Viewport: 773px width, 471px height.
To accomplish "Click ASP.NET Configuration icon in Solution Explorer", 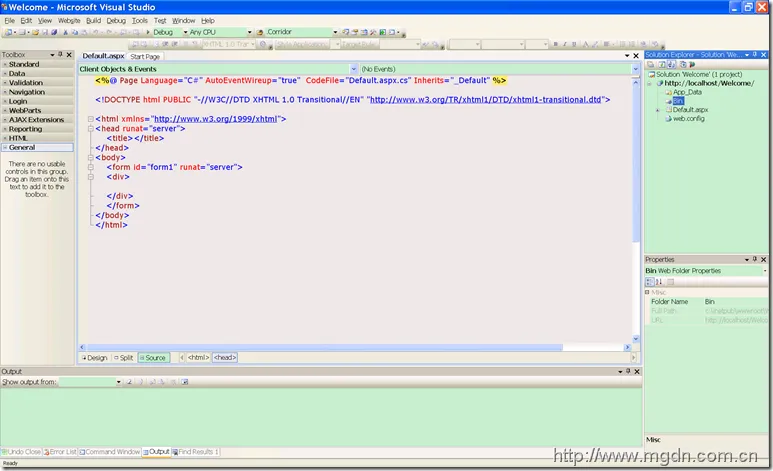I will click(692, 65).
